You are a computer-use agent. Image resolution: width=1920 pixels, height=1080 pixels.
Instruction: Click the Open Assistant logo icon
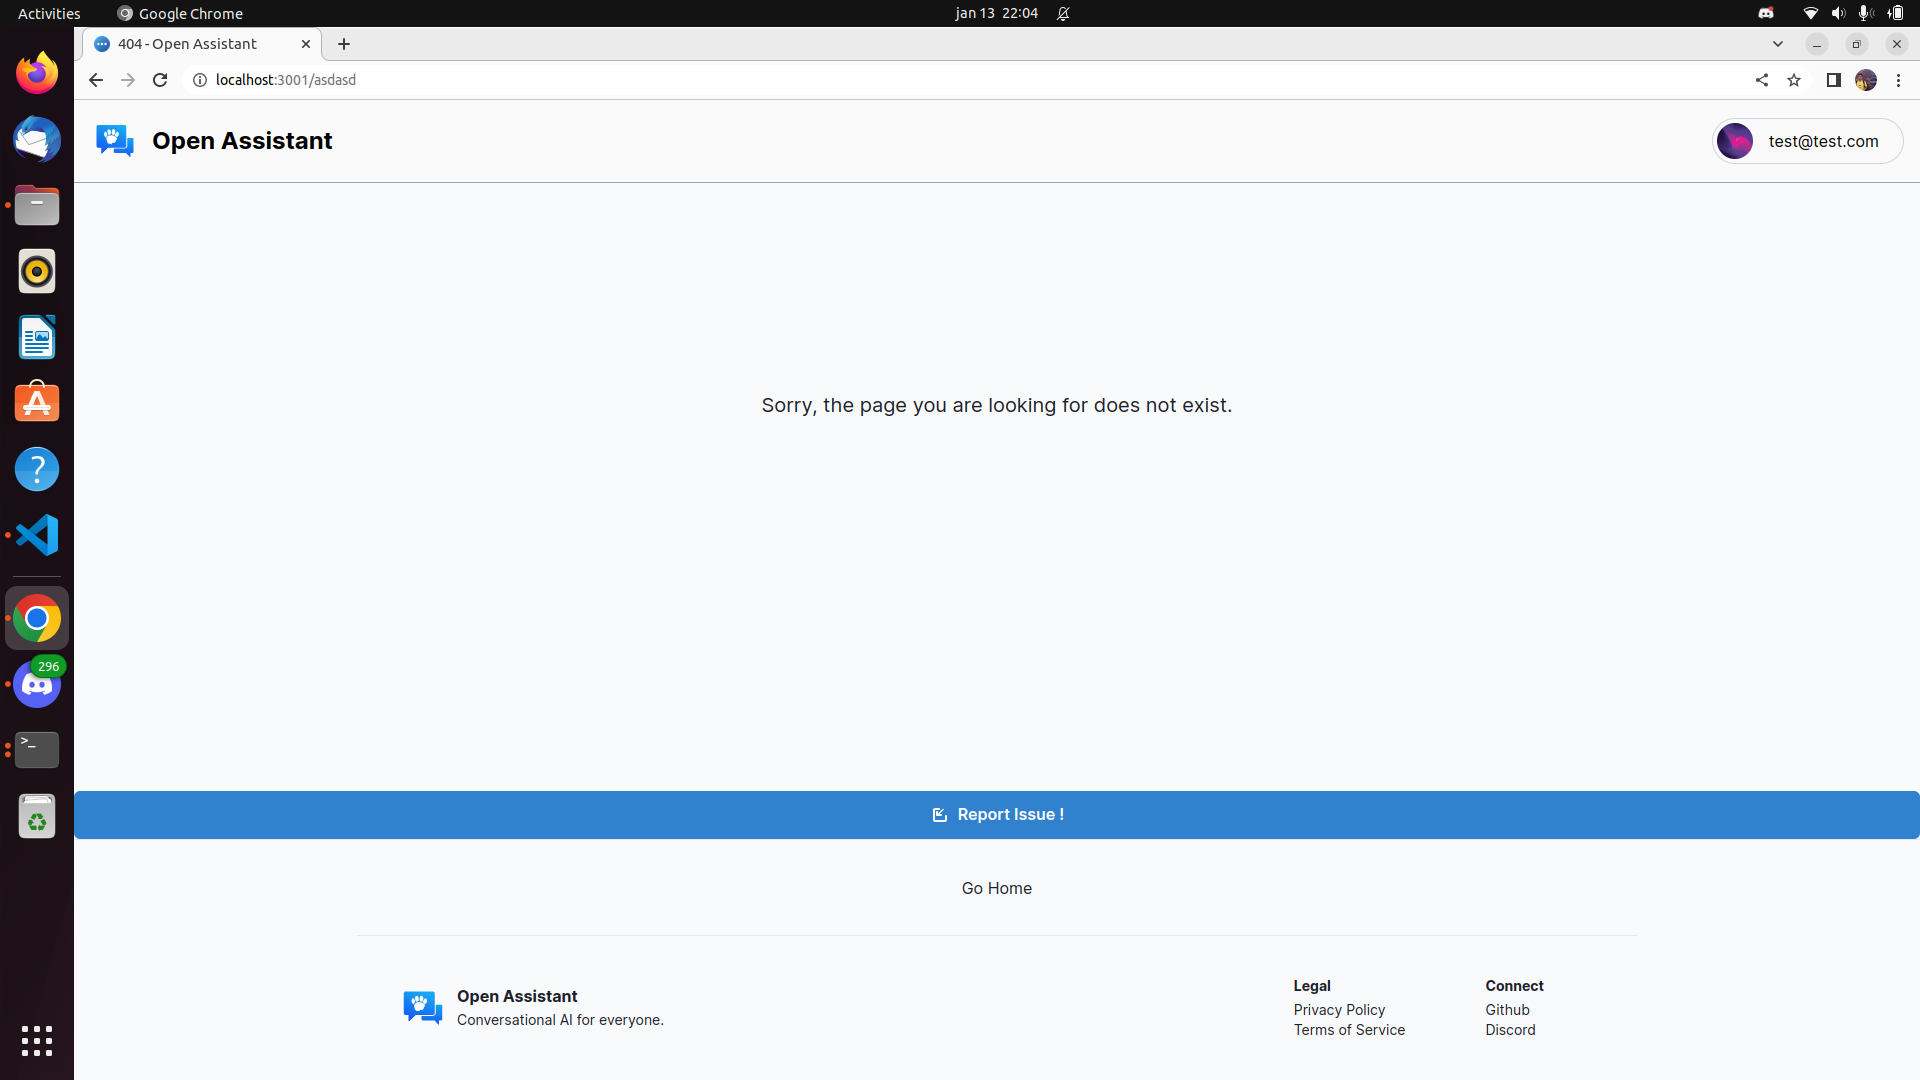point(113,140)
